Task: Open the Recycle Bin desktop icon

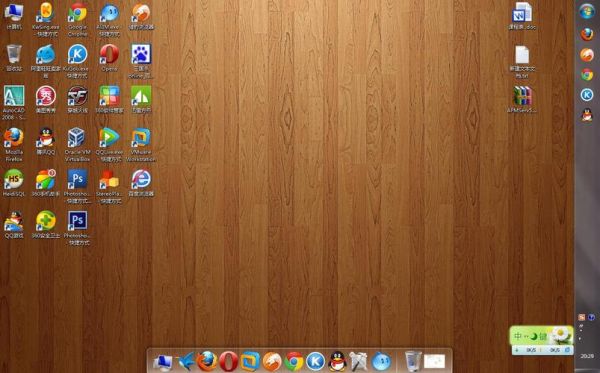Action: 14,57
